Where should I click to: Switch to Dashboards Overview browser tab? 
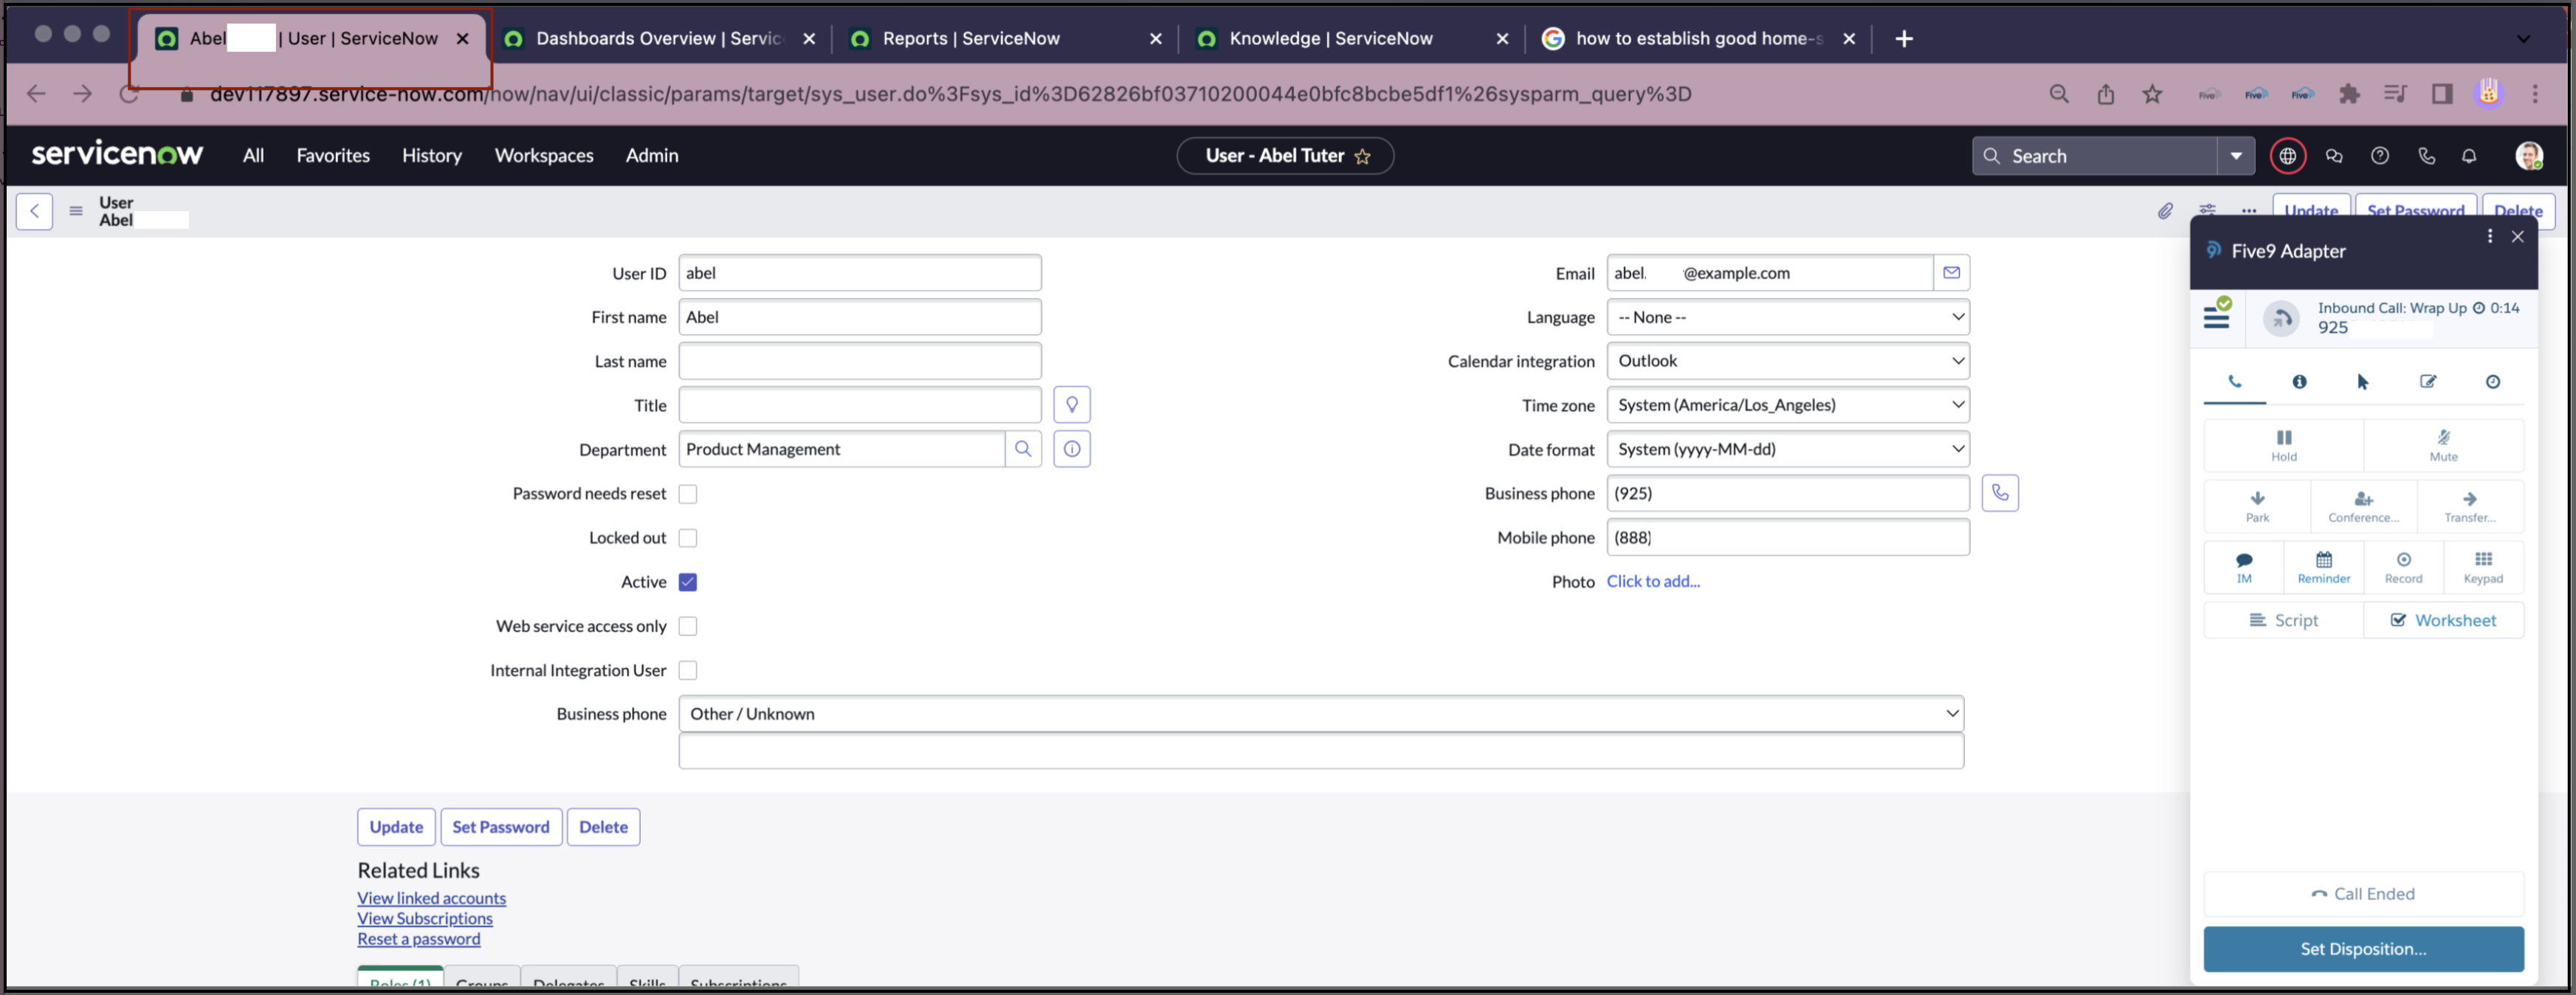660,38
